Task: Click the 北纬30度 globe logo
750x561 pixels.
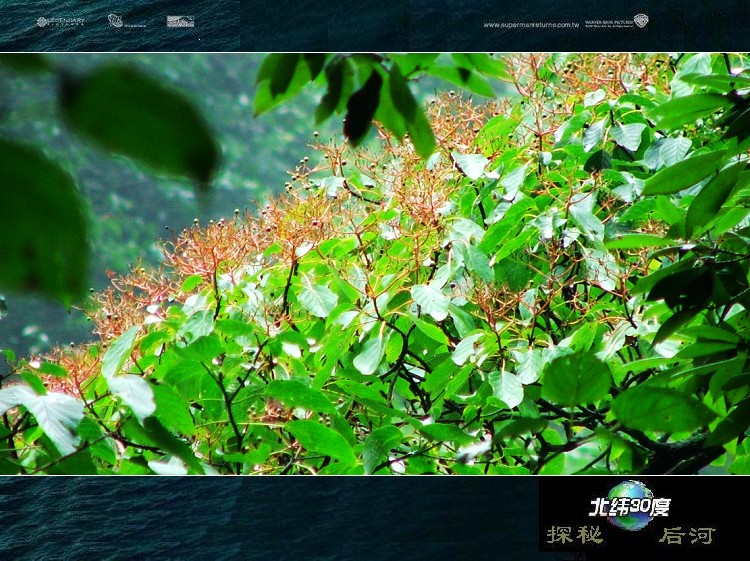Action: point(630,506)
